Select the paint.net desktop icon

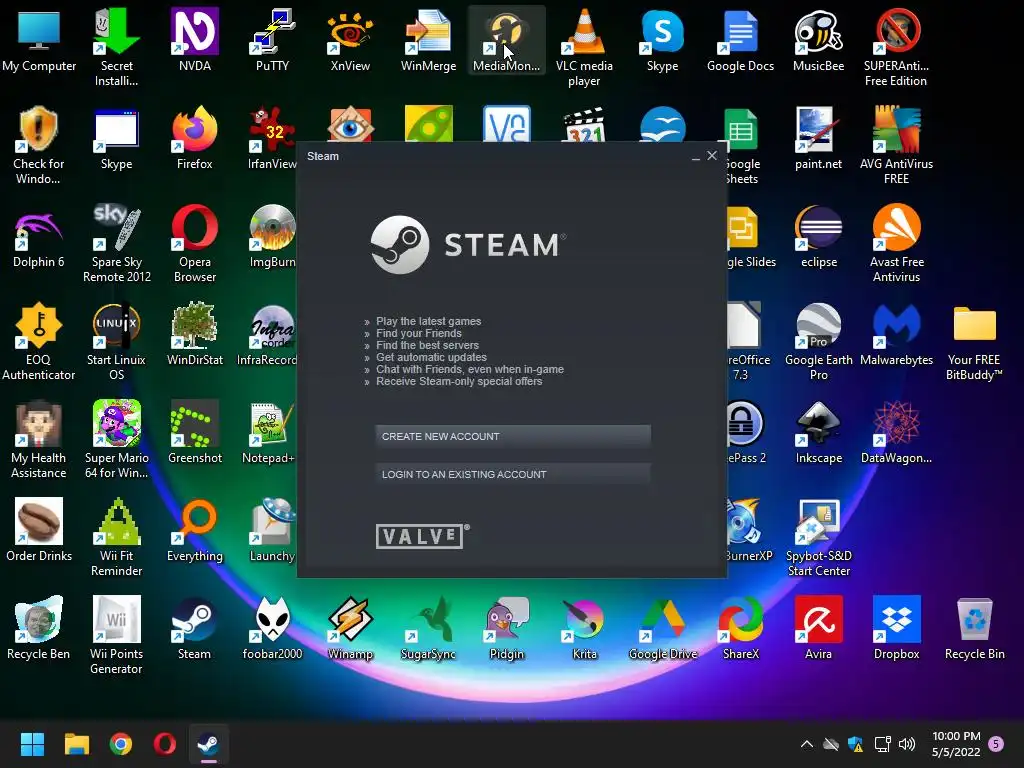pos(818,138)
